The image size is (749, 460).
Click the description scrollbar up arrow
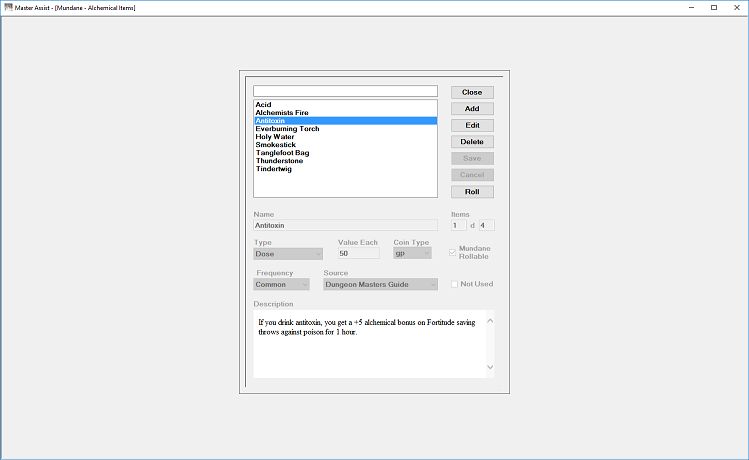click(490, 321)
